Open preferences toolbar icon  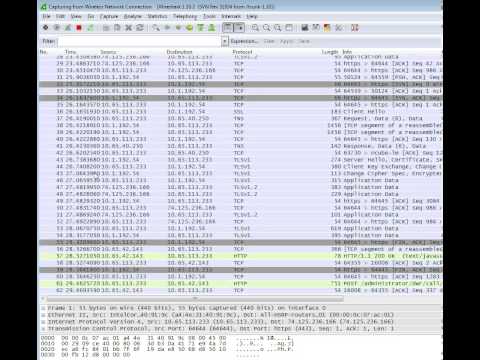click(x=338, y=28)
